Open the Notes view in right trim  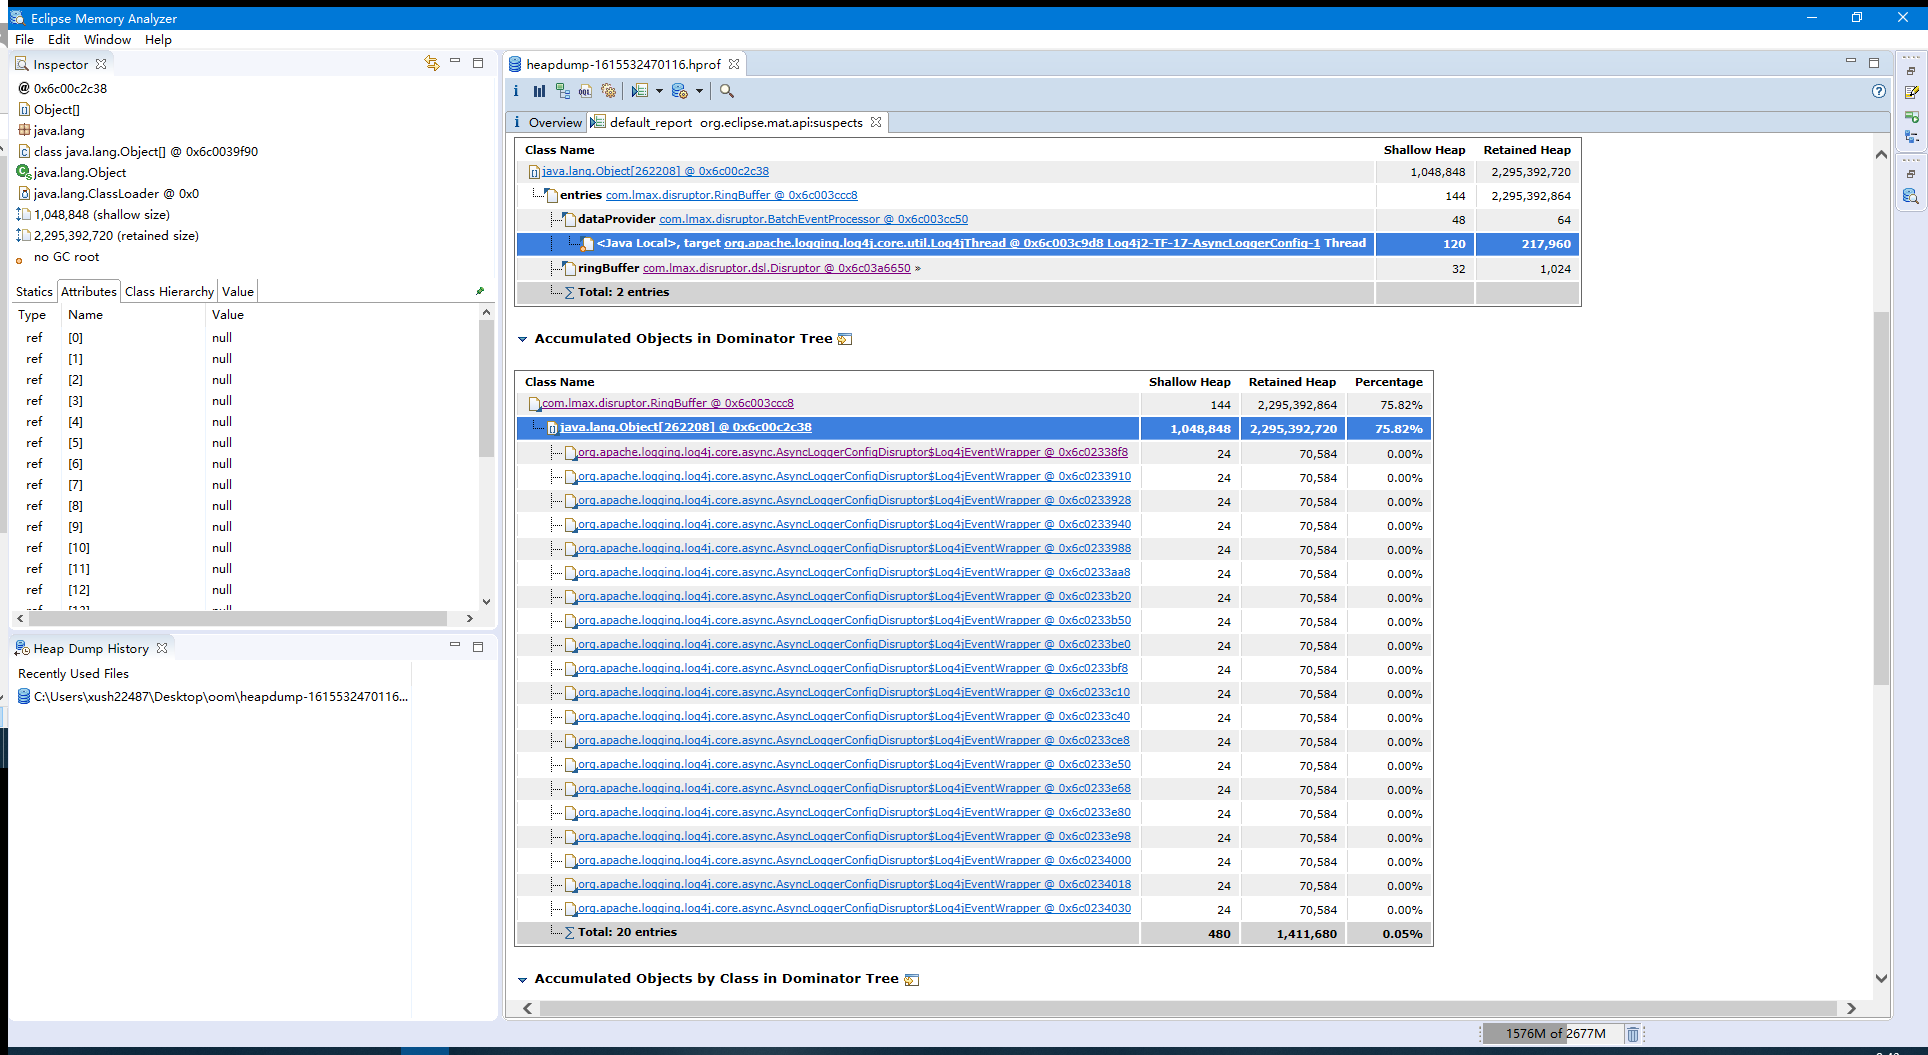tap(1911, 93)
